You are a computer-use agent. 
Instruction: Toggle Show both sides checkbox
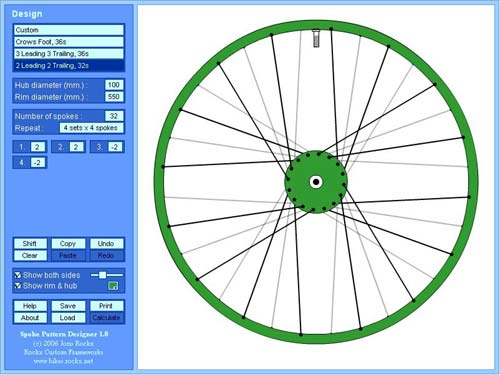[18, 275]
